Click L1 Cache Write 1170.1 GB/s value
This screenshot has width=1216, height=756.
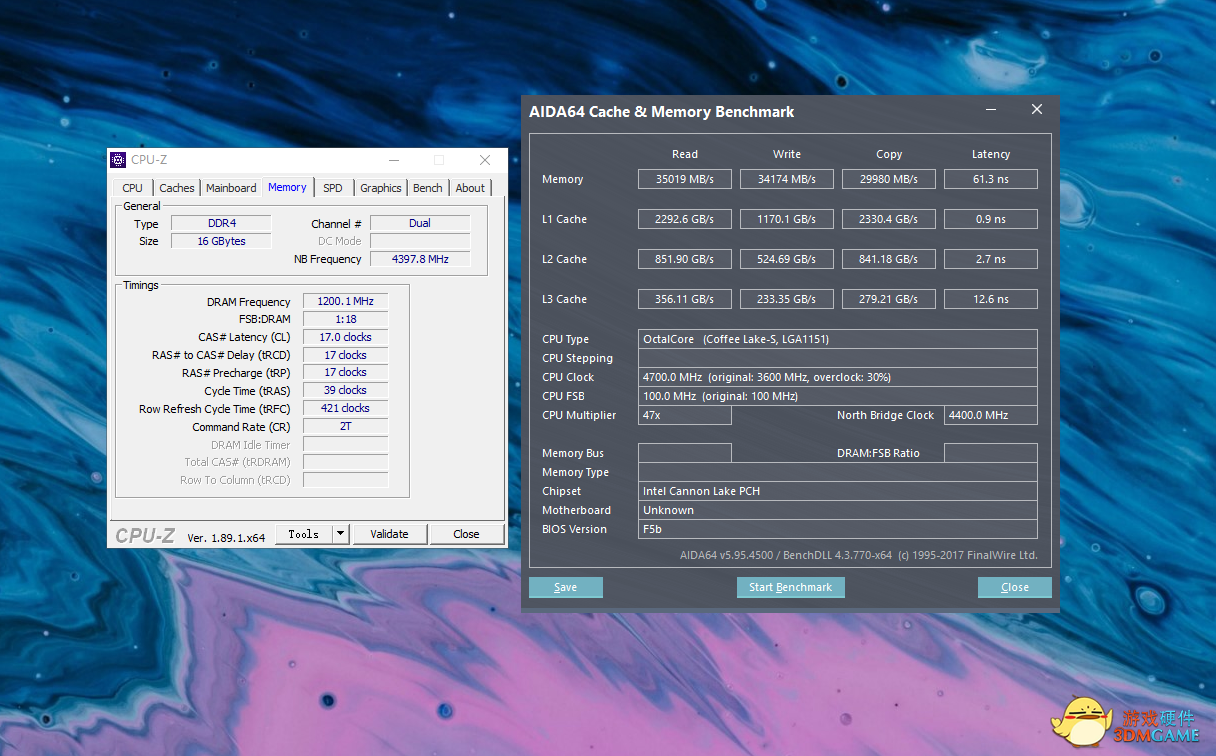pos(787,219)
